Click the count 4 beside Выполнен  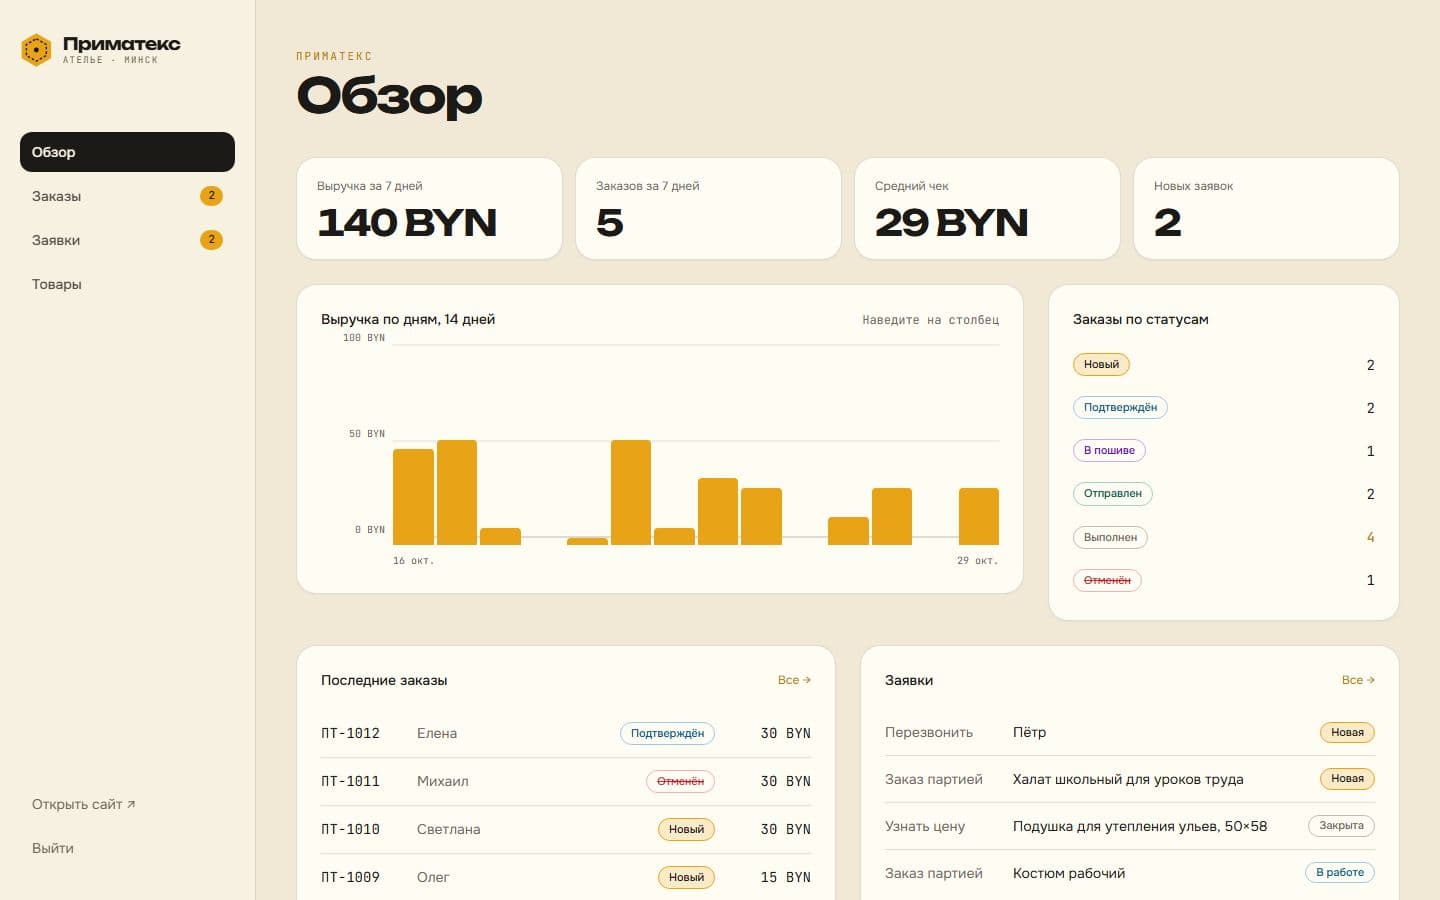1370,537
